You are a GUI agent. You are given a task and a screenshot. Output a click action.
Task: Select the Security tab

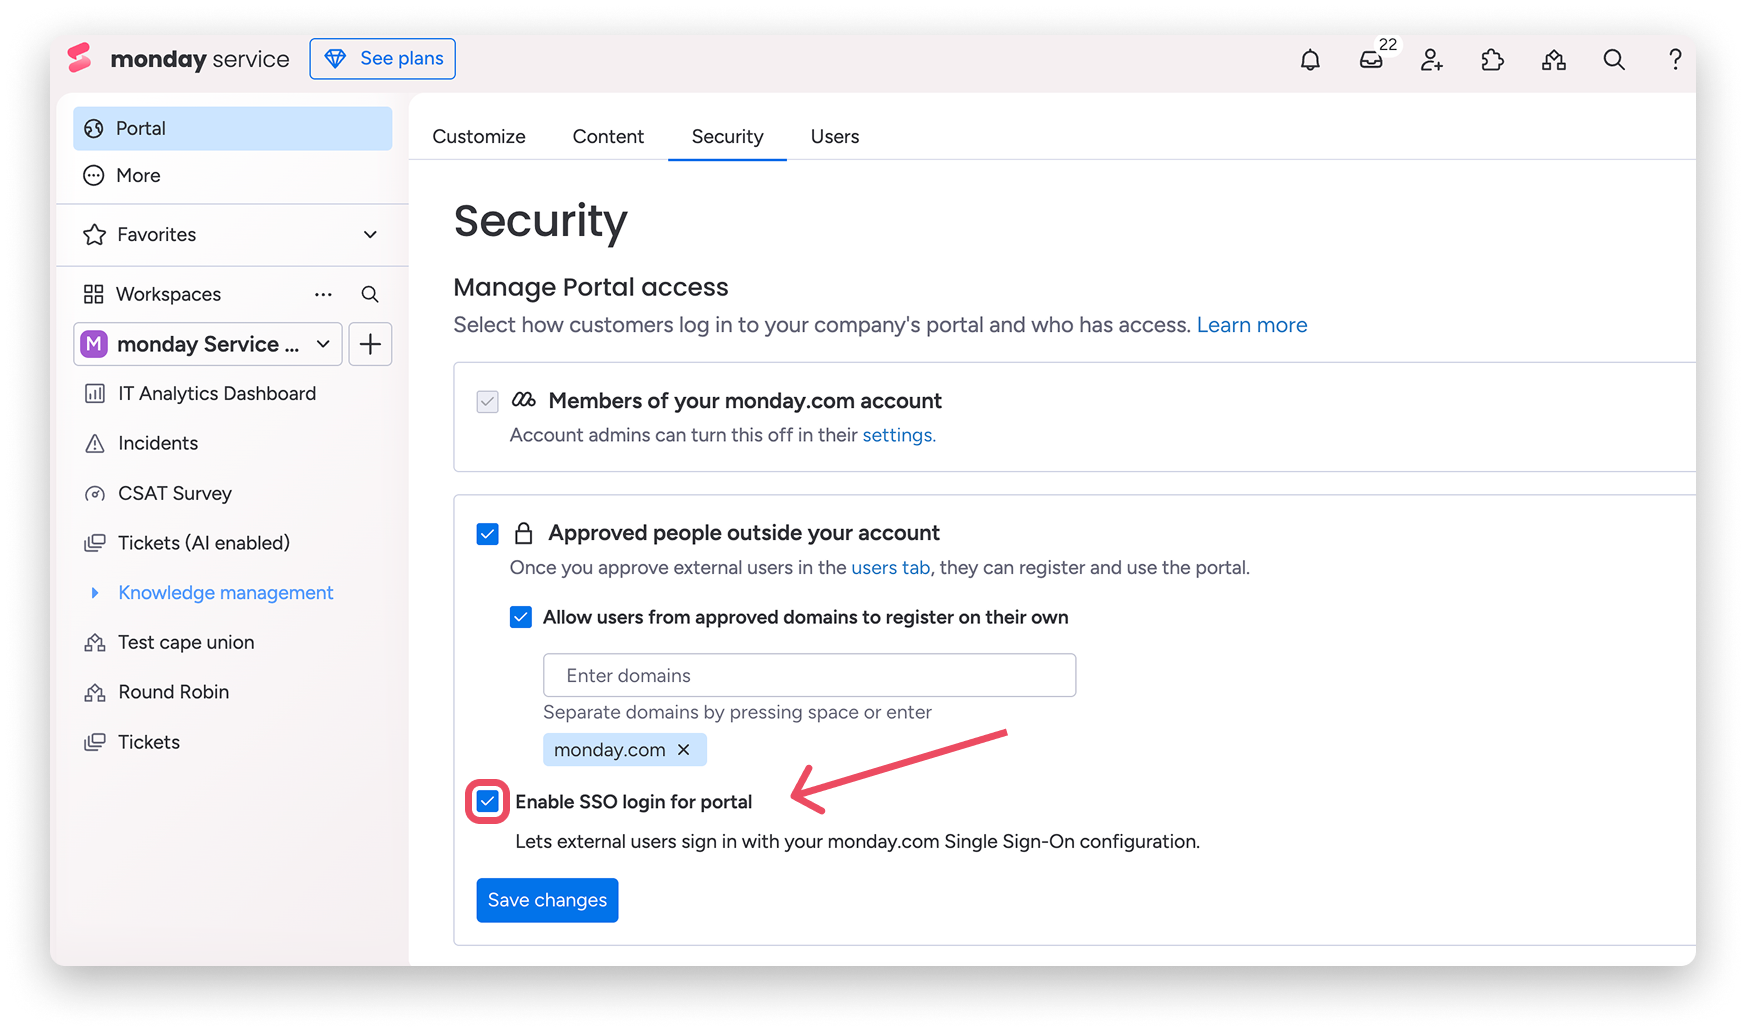point(728,137)
